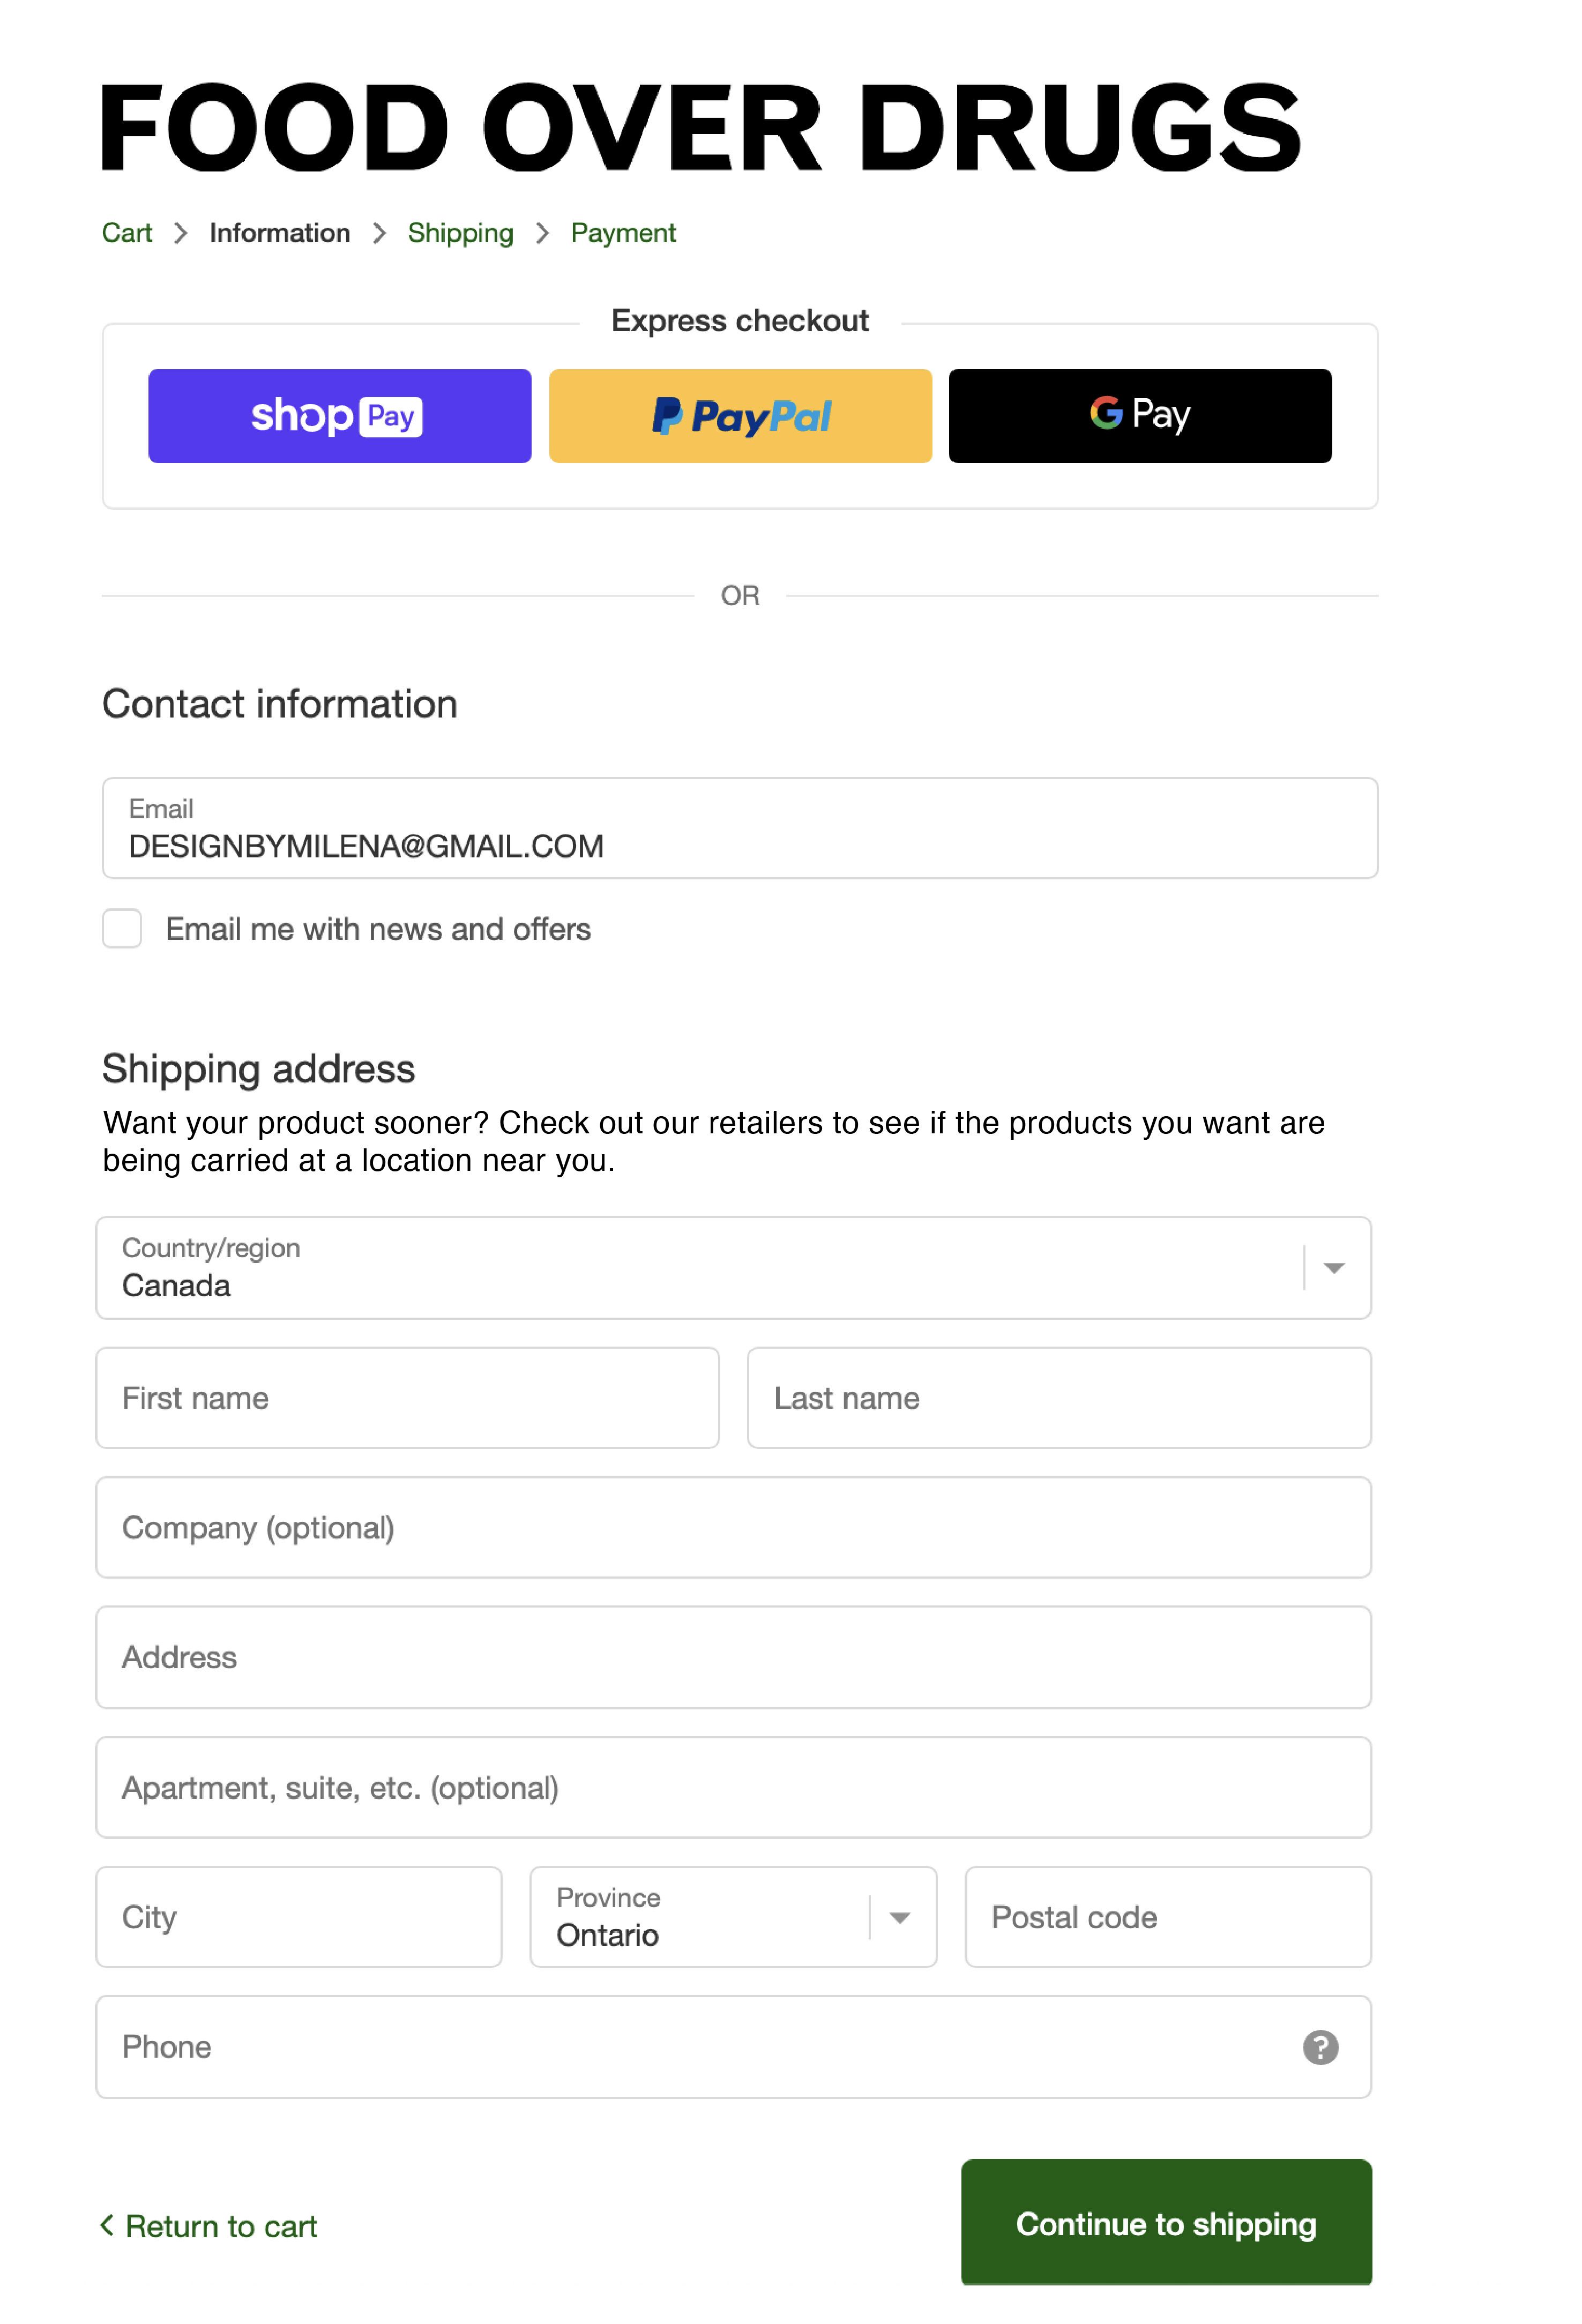
Task: Click the Shop Pay express checkout button
Action: coord(339,416)
